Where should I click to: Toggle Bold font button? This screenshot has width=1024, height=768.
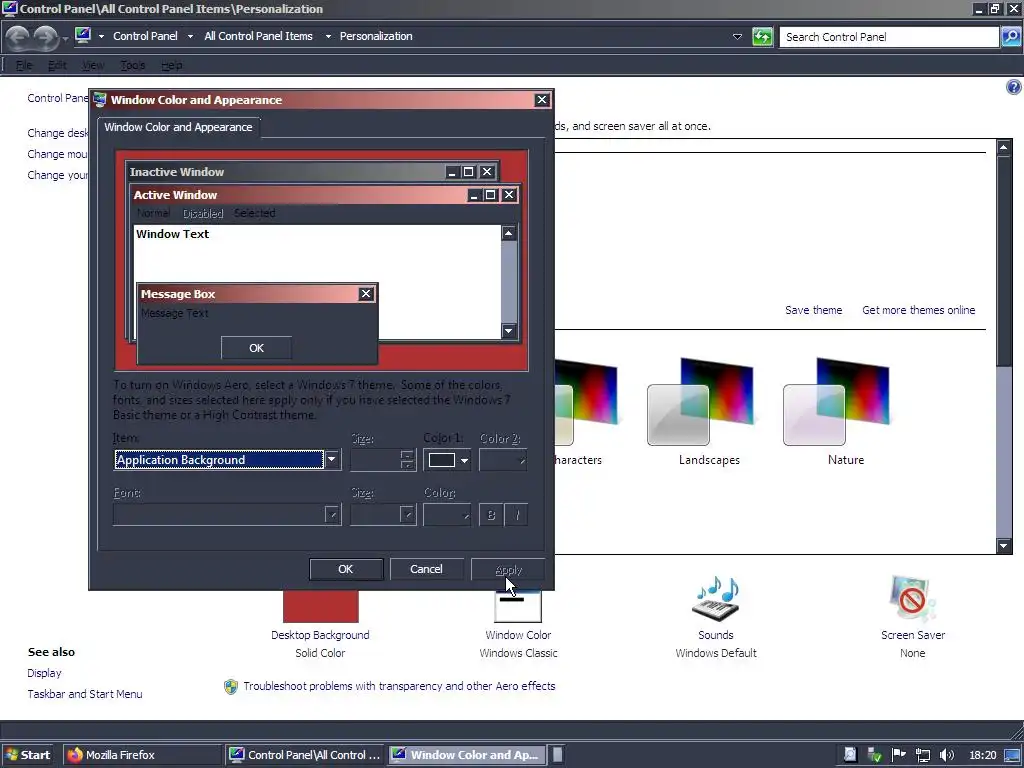(x=490, y=515)
